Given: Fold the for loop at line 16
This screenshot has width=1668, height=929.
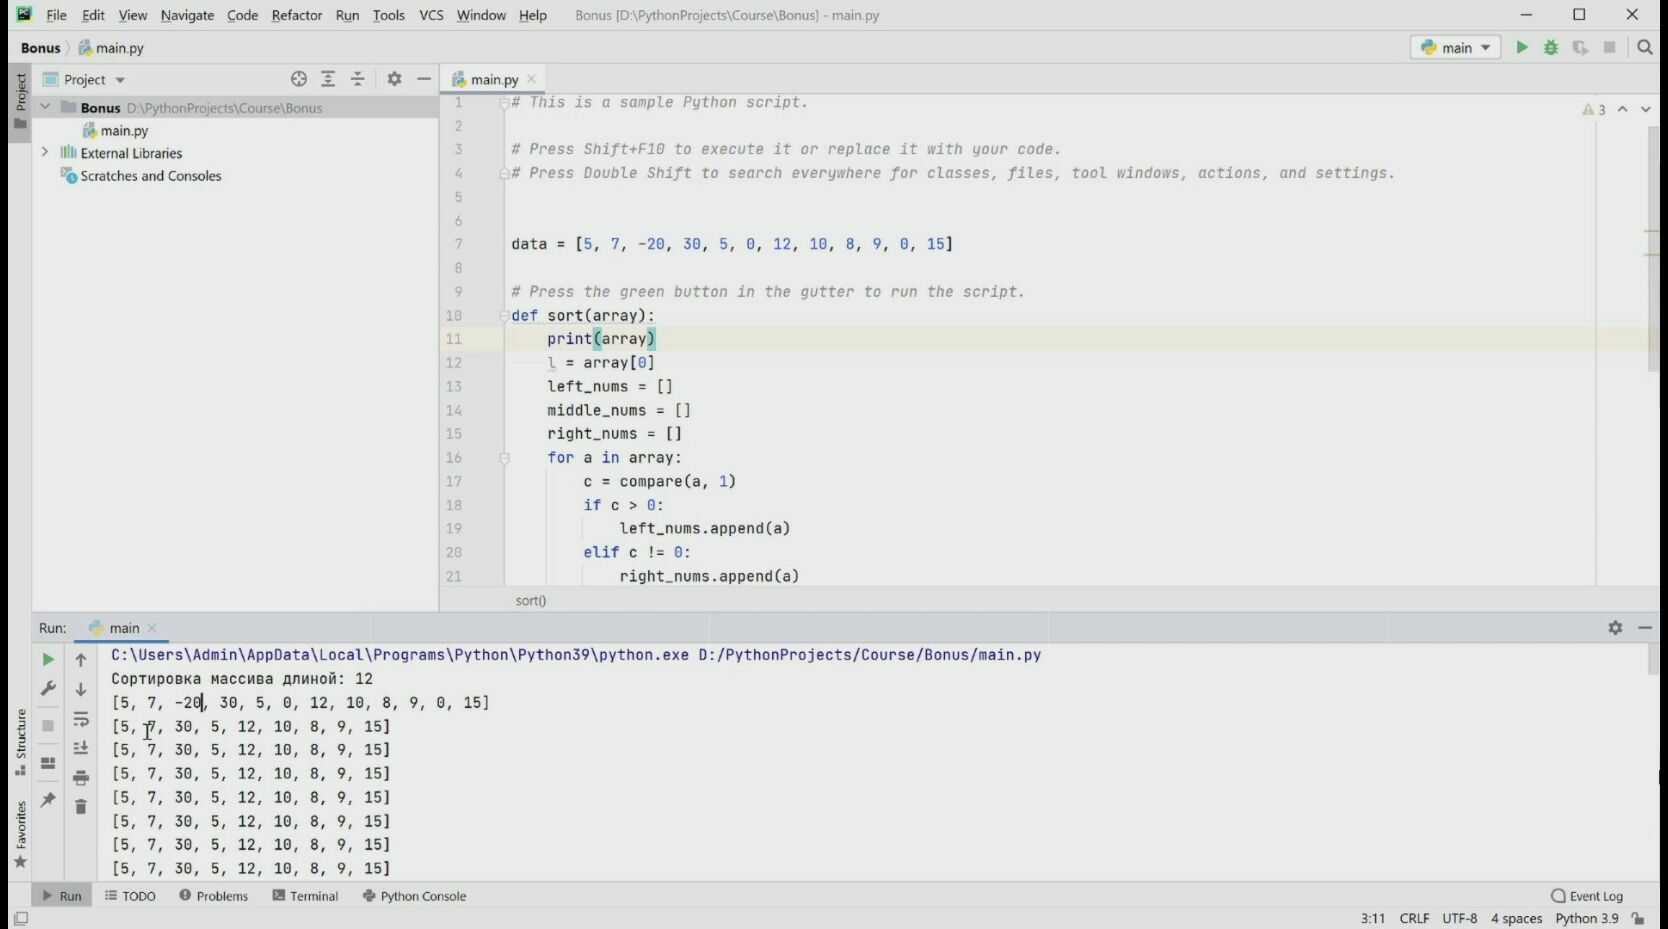Looking at the screenshot, I should [x=504, y=458].
